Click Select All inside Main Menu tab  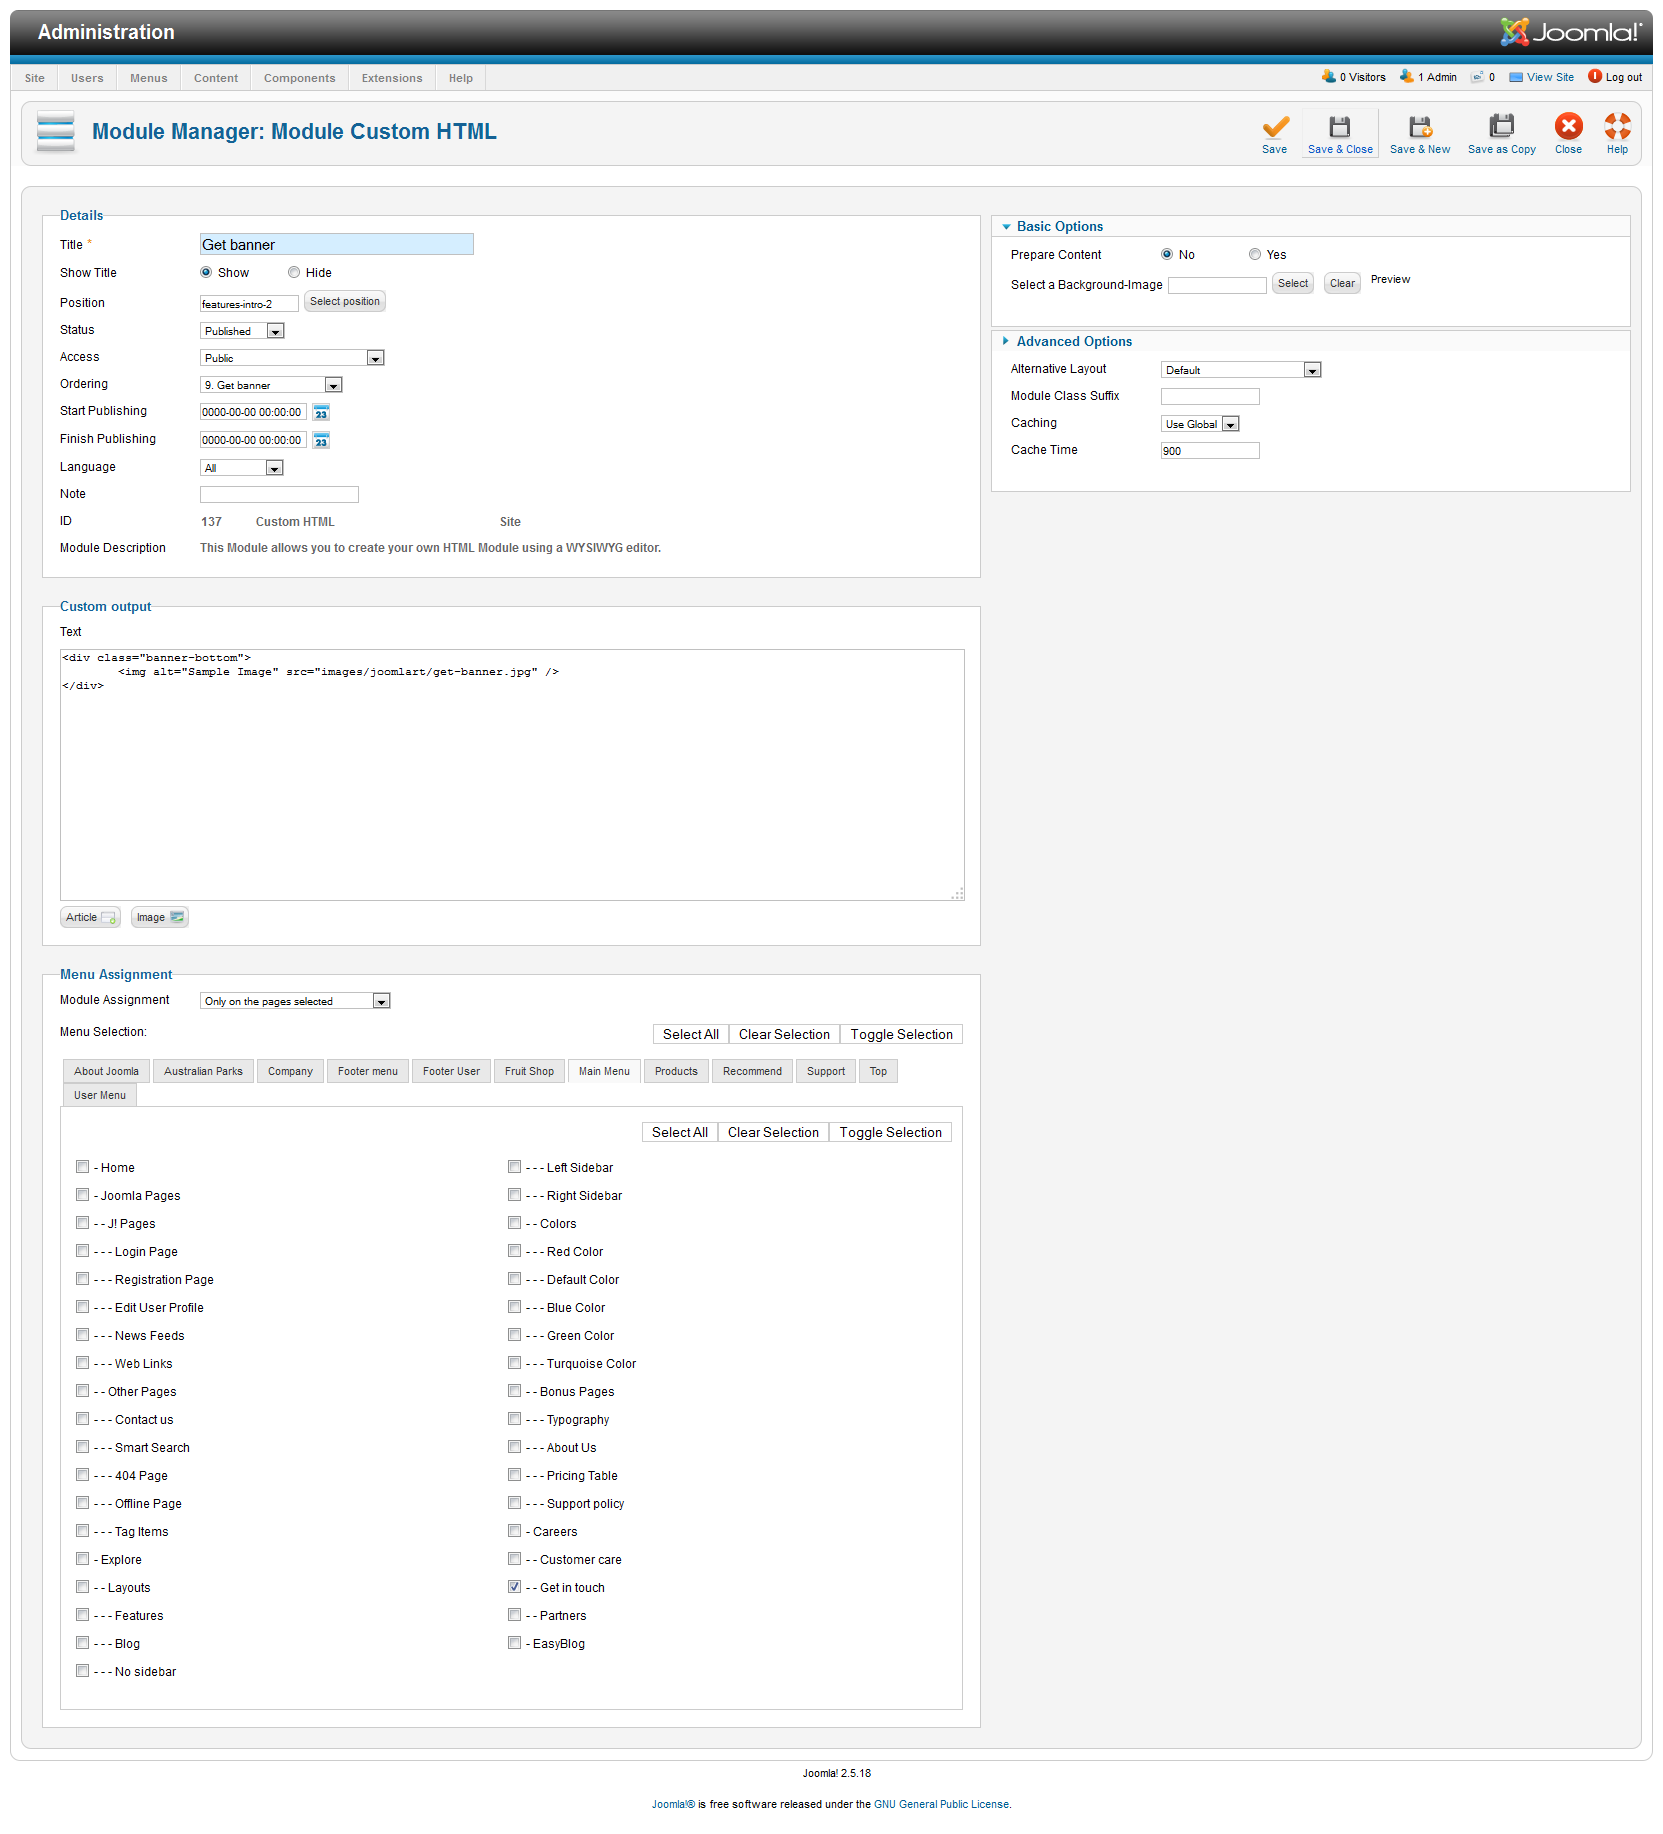[x=680, y=1133]
